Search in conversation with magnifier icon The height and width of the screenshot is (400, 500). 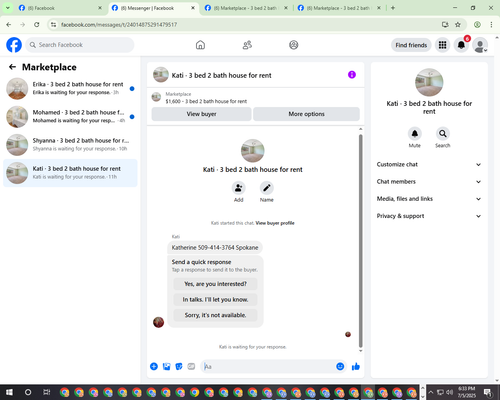(443, 134)
